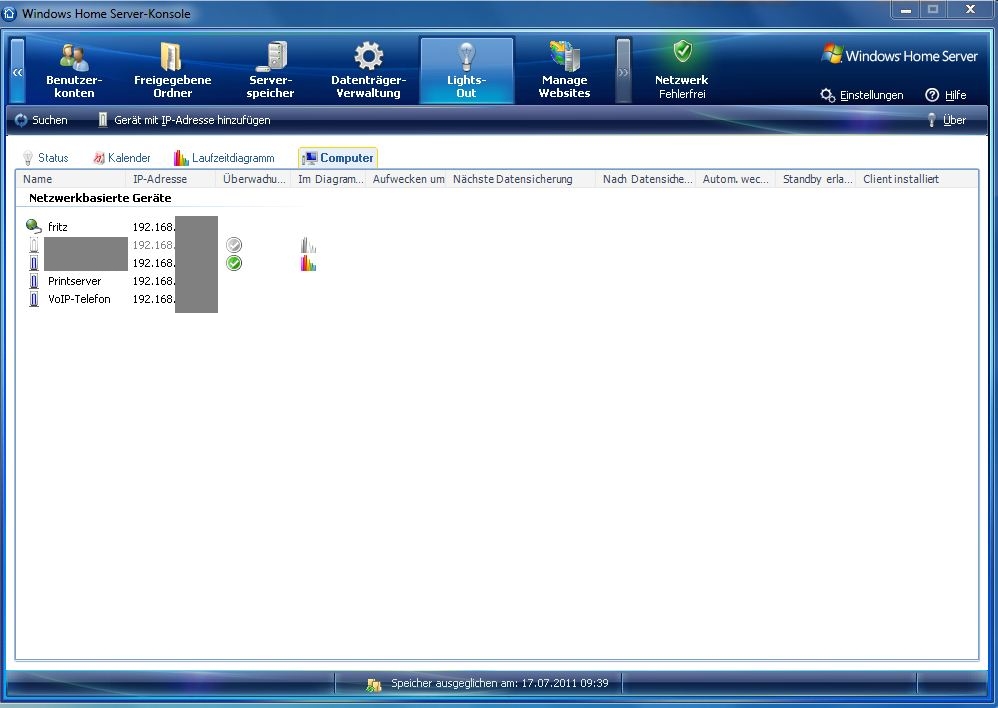Click Standby erla... column header
The image size is (998, 708).
(815, 179)
